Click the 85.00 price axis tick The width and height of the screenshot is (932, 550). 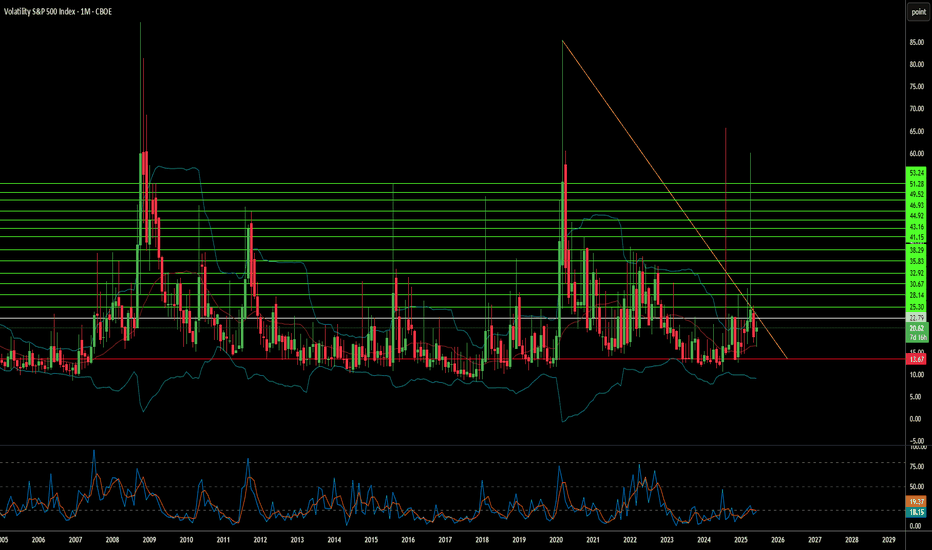tap(917, 42)
